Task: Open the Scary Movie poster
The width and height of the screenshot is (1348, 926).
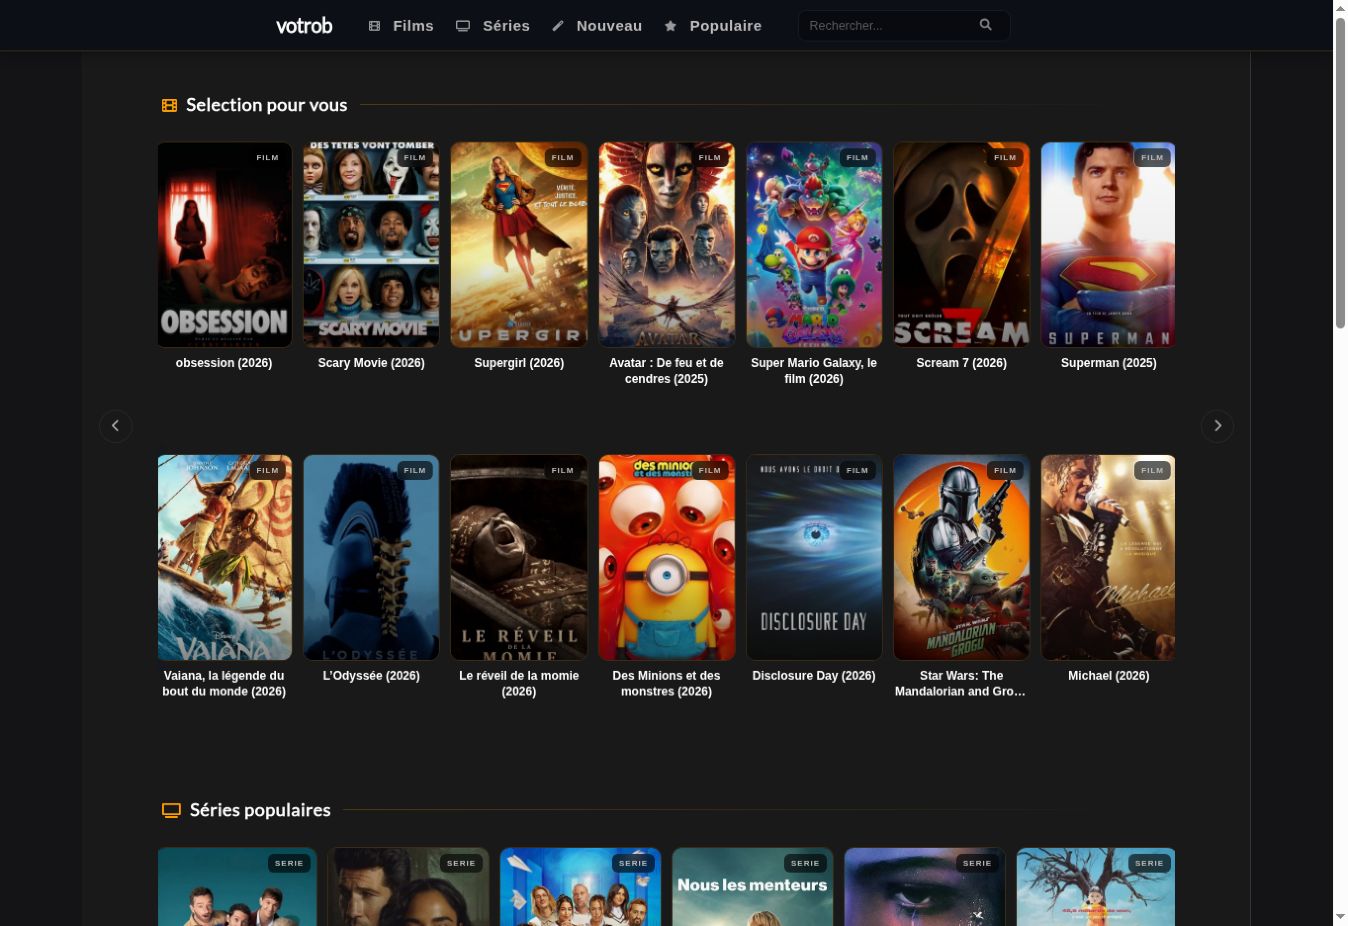Action: (371, 245)
